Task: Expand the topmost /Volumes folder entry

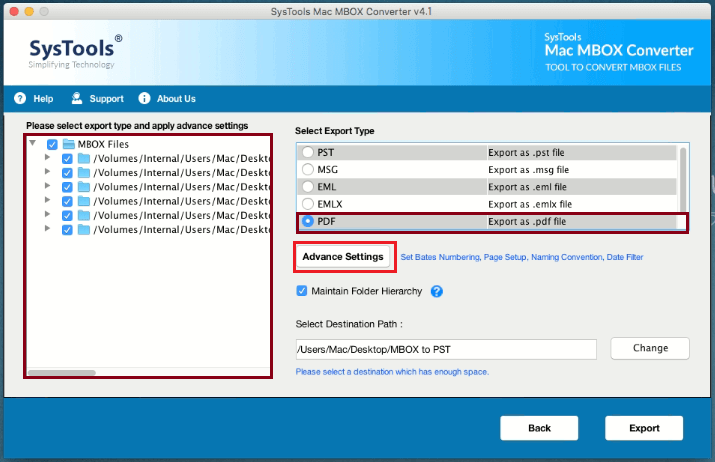Action: pyautogui.click(x=47, y=157)
